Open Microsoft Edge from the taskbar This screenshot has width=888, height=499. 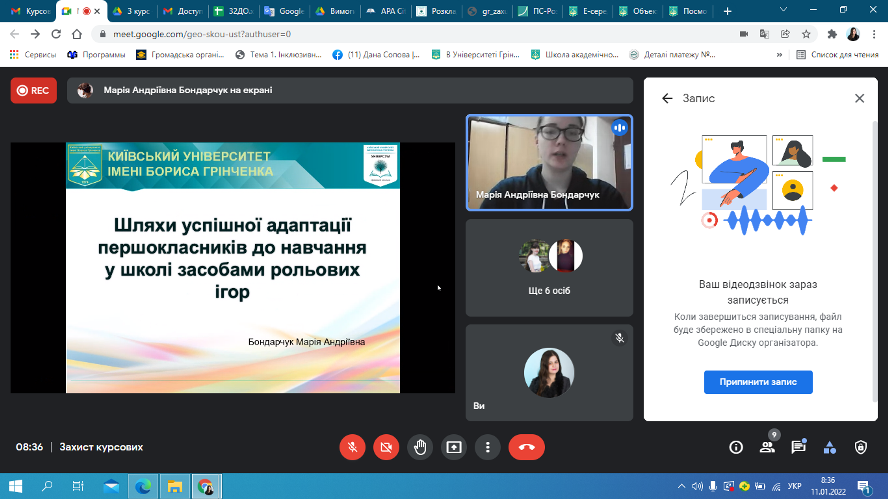point(142,486)
